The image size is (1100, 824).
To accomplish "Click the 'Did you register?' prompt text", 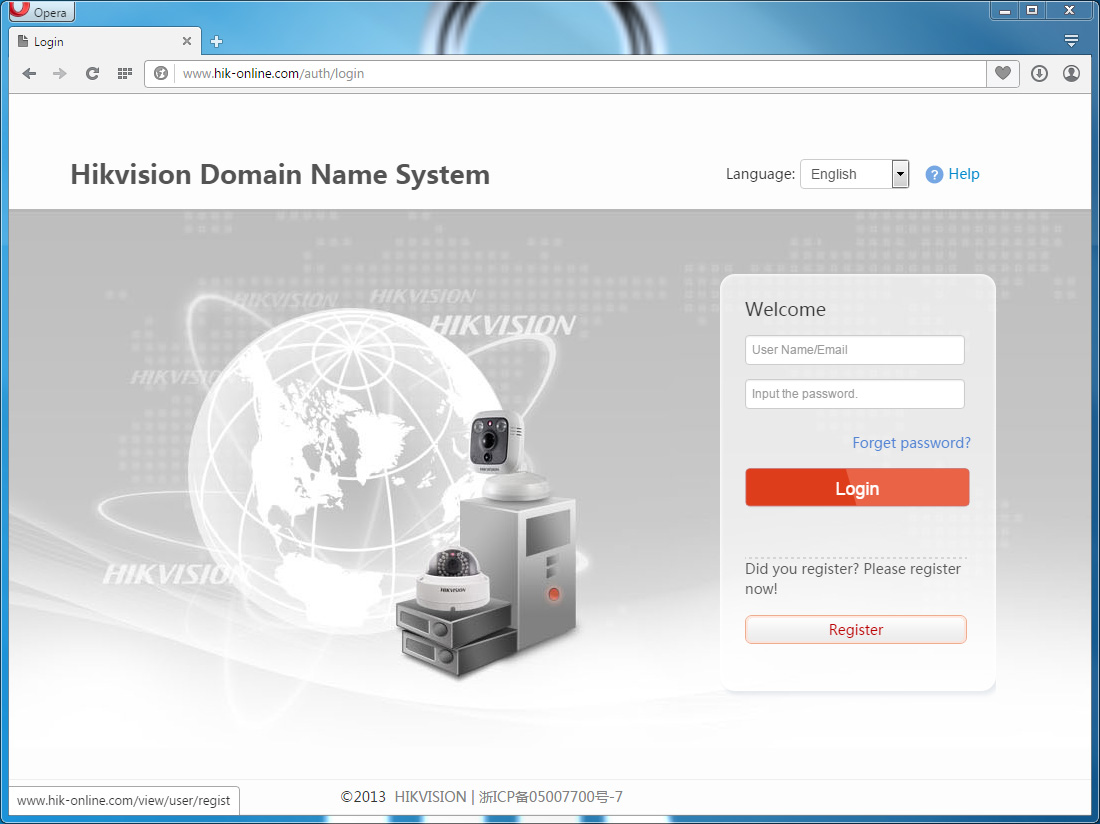I will [x=853, y=579].
